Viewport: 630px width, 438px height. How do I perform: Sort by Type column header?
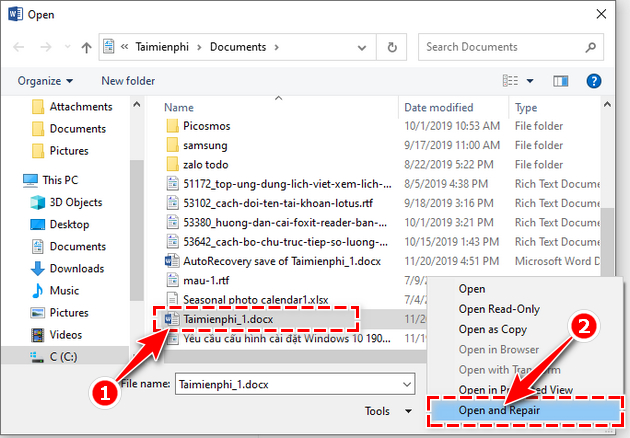(526, 108)
